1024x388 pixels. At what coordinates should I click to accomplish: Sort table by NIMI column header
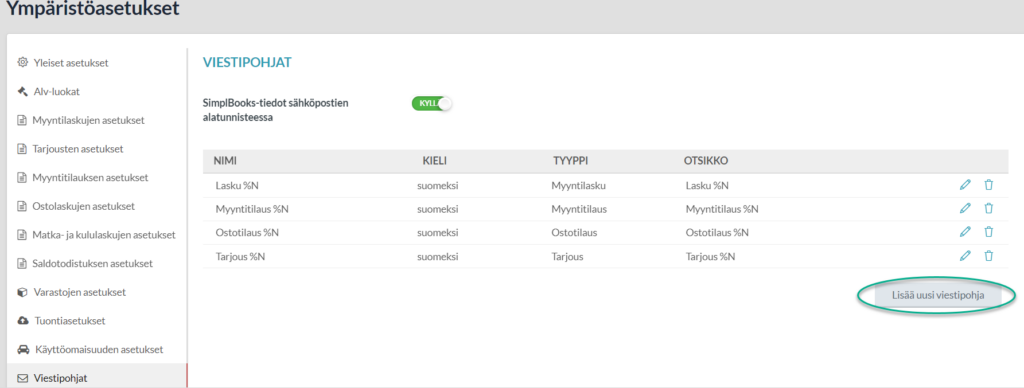(226, 161)
